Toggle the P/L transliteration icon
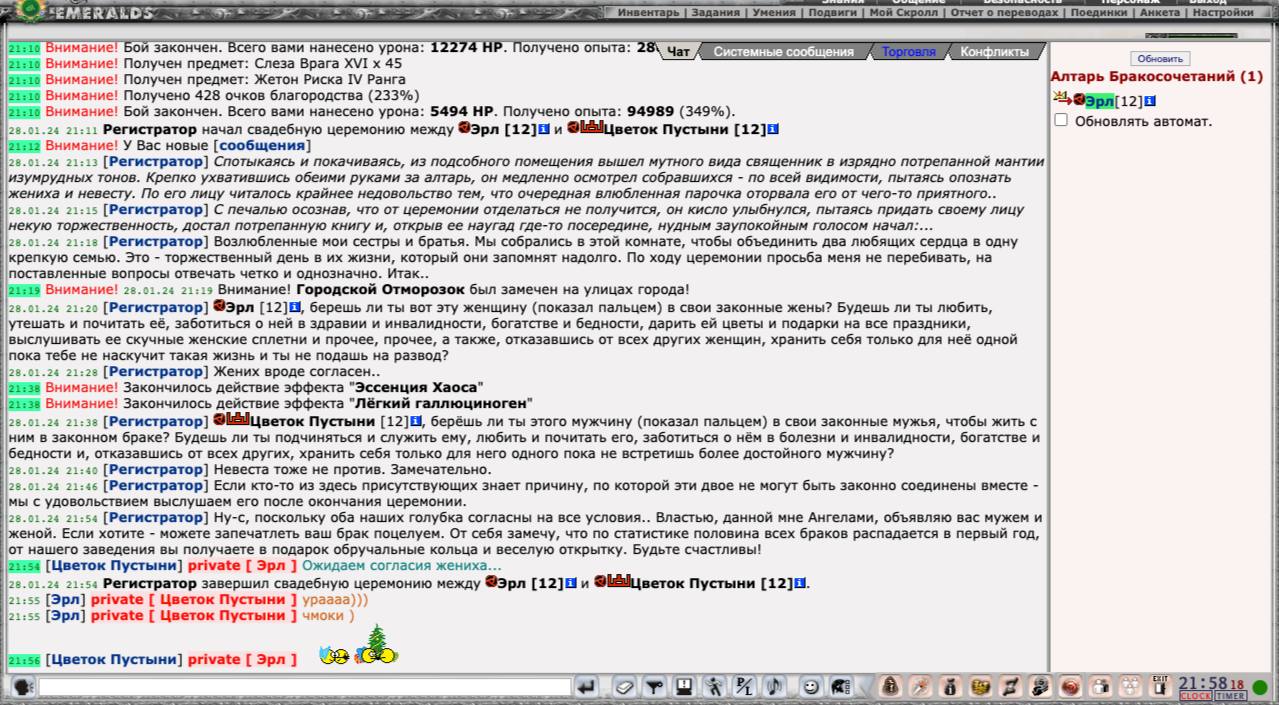The image size is (1279, 705). 744,687
